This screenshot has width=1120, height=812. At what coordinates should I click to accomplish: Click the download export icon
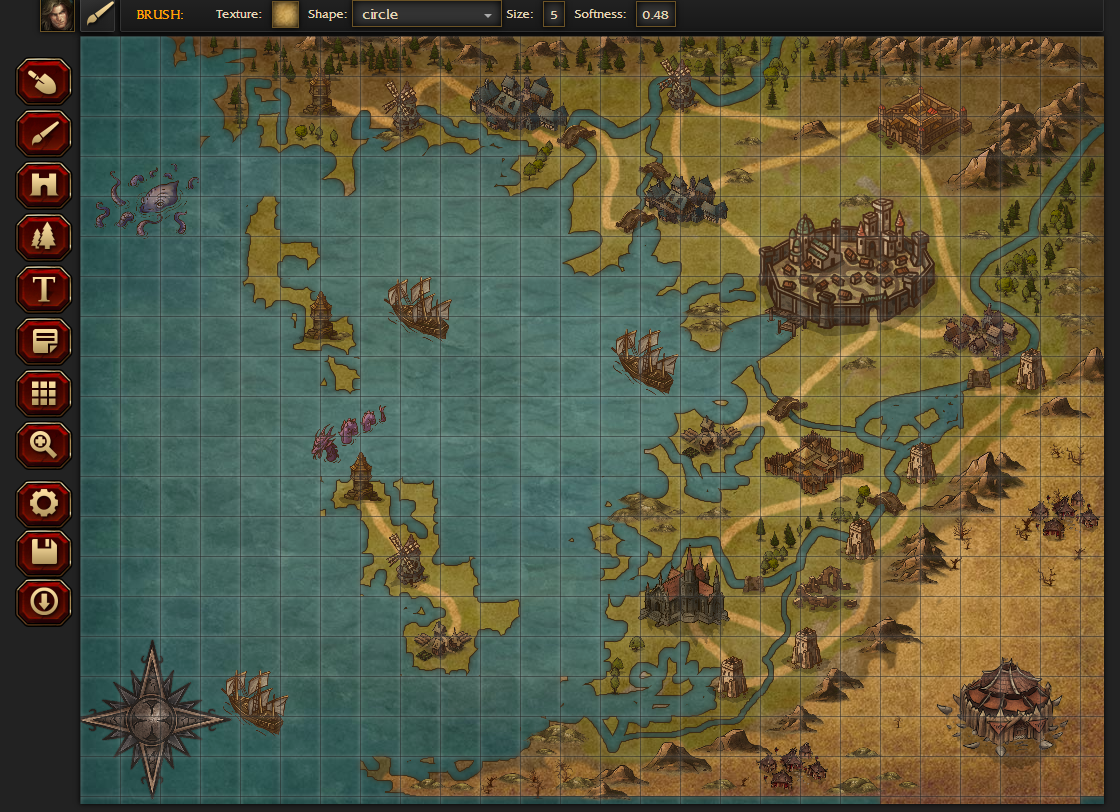[x=43, y=603]
